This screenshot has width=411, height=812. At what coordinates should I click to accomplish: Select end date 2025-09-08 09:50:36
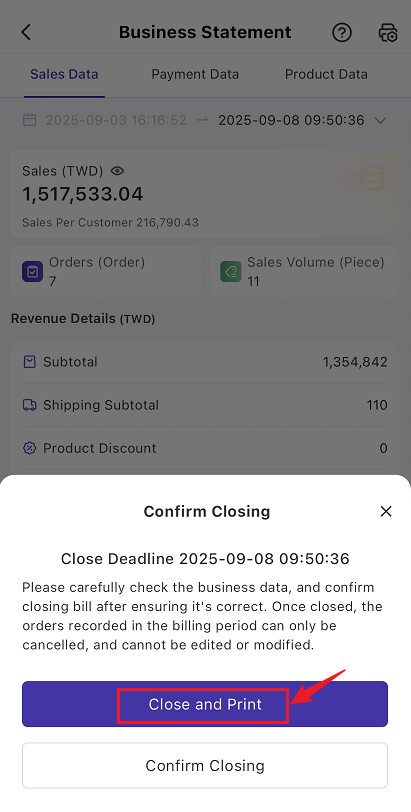[291, 121]
